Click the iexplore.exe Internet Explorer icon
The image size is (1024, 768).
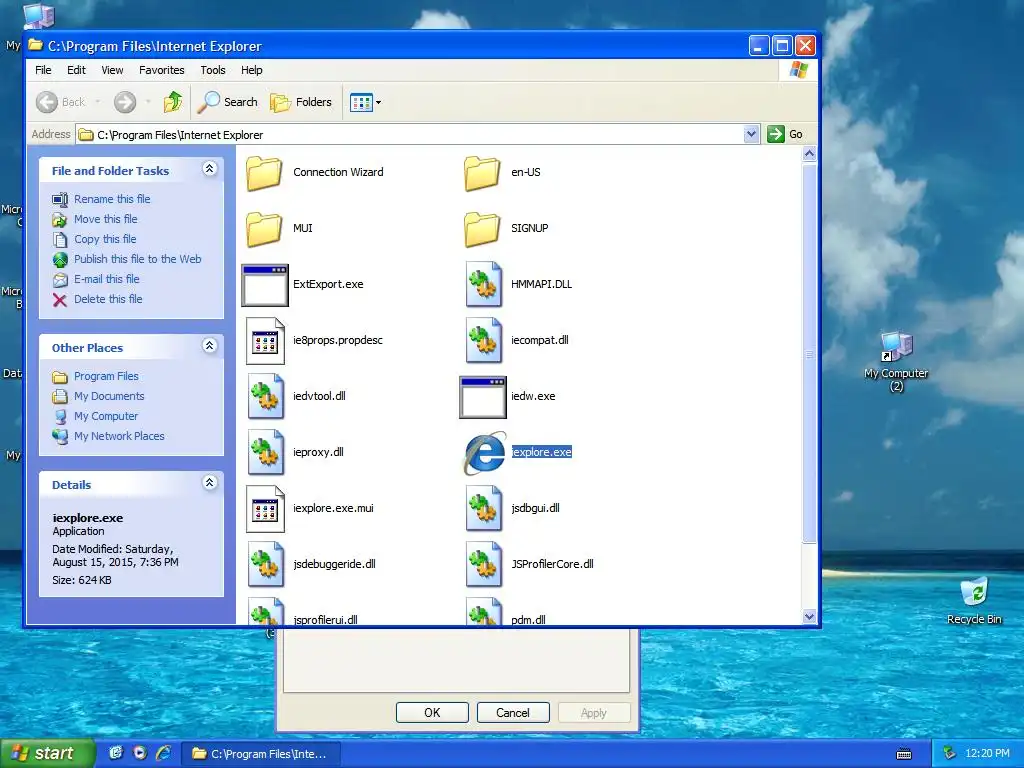tap(485, 453)
